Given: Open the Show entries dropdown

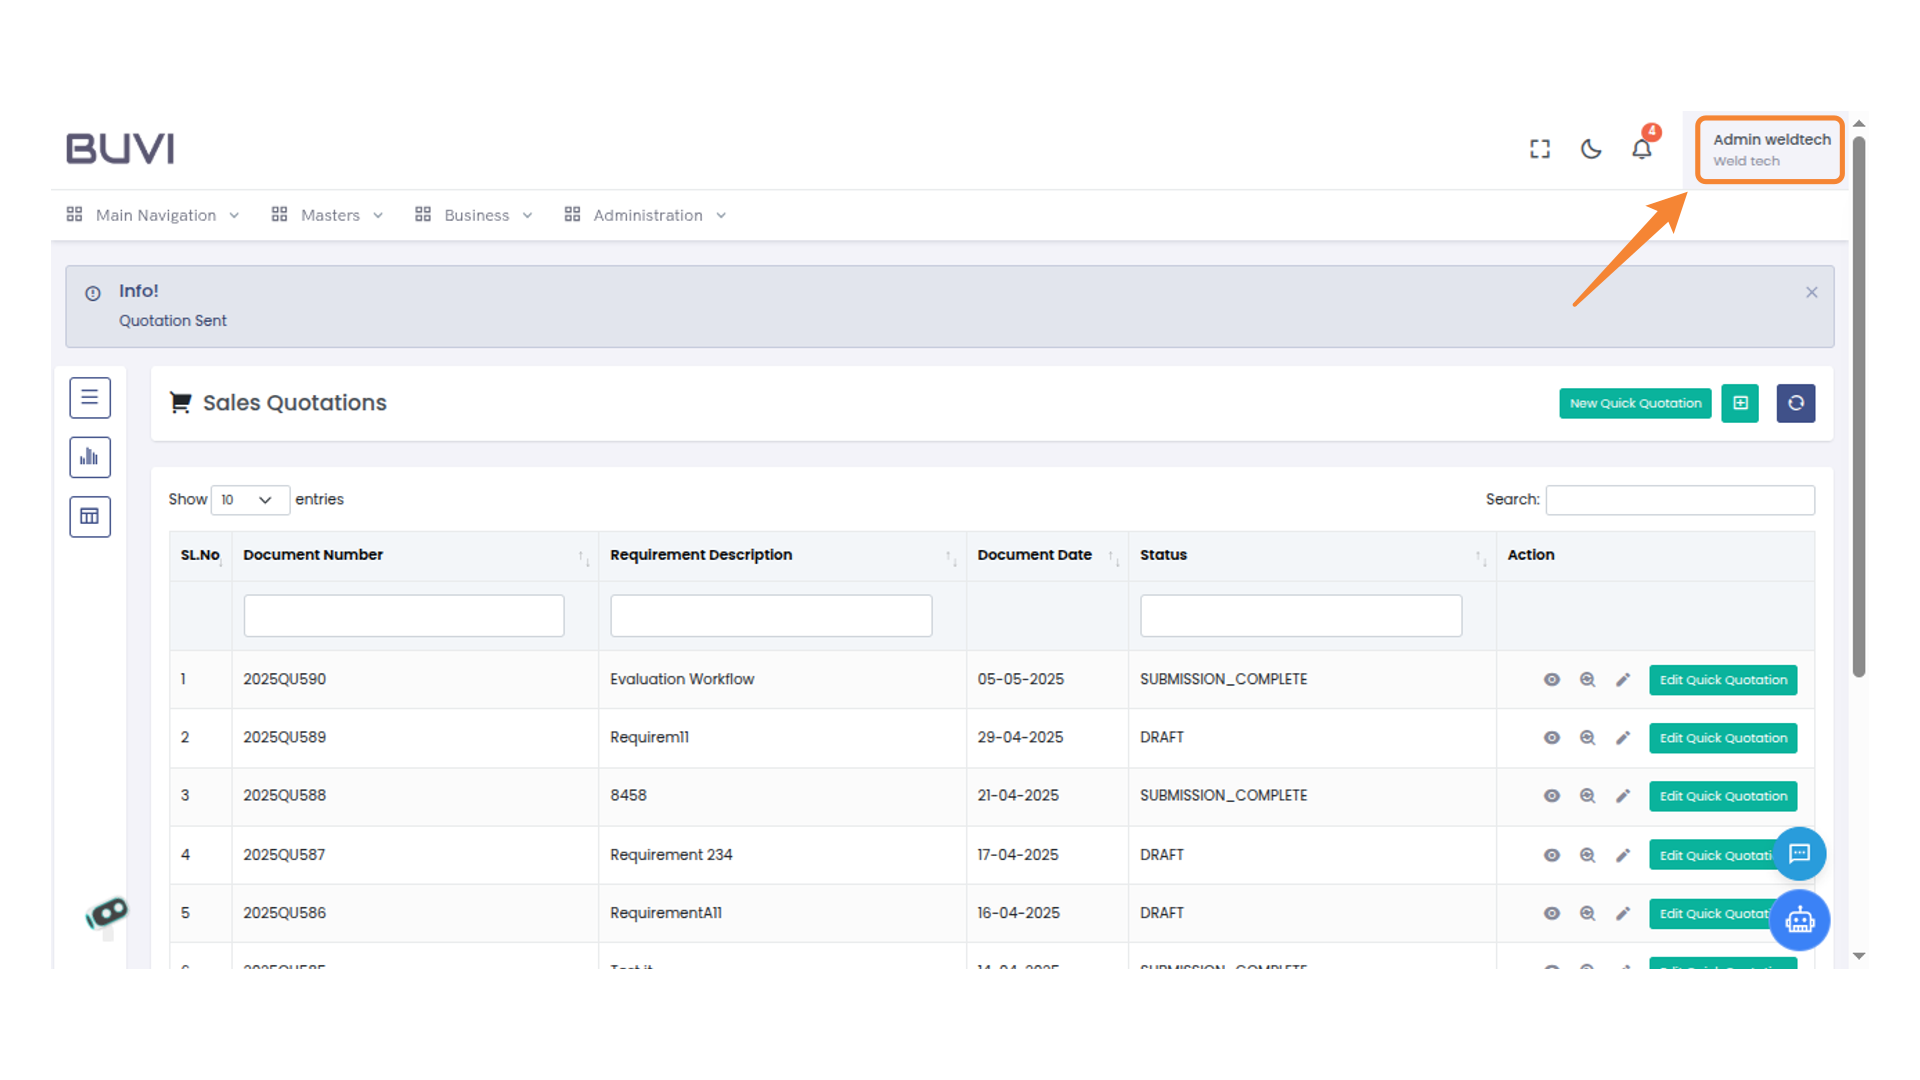Looking at the screenshot, I should pos(249,500).
